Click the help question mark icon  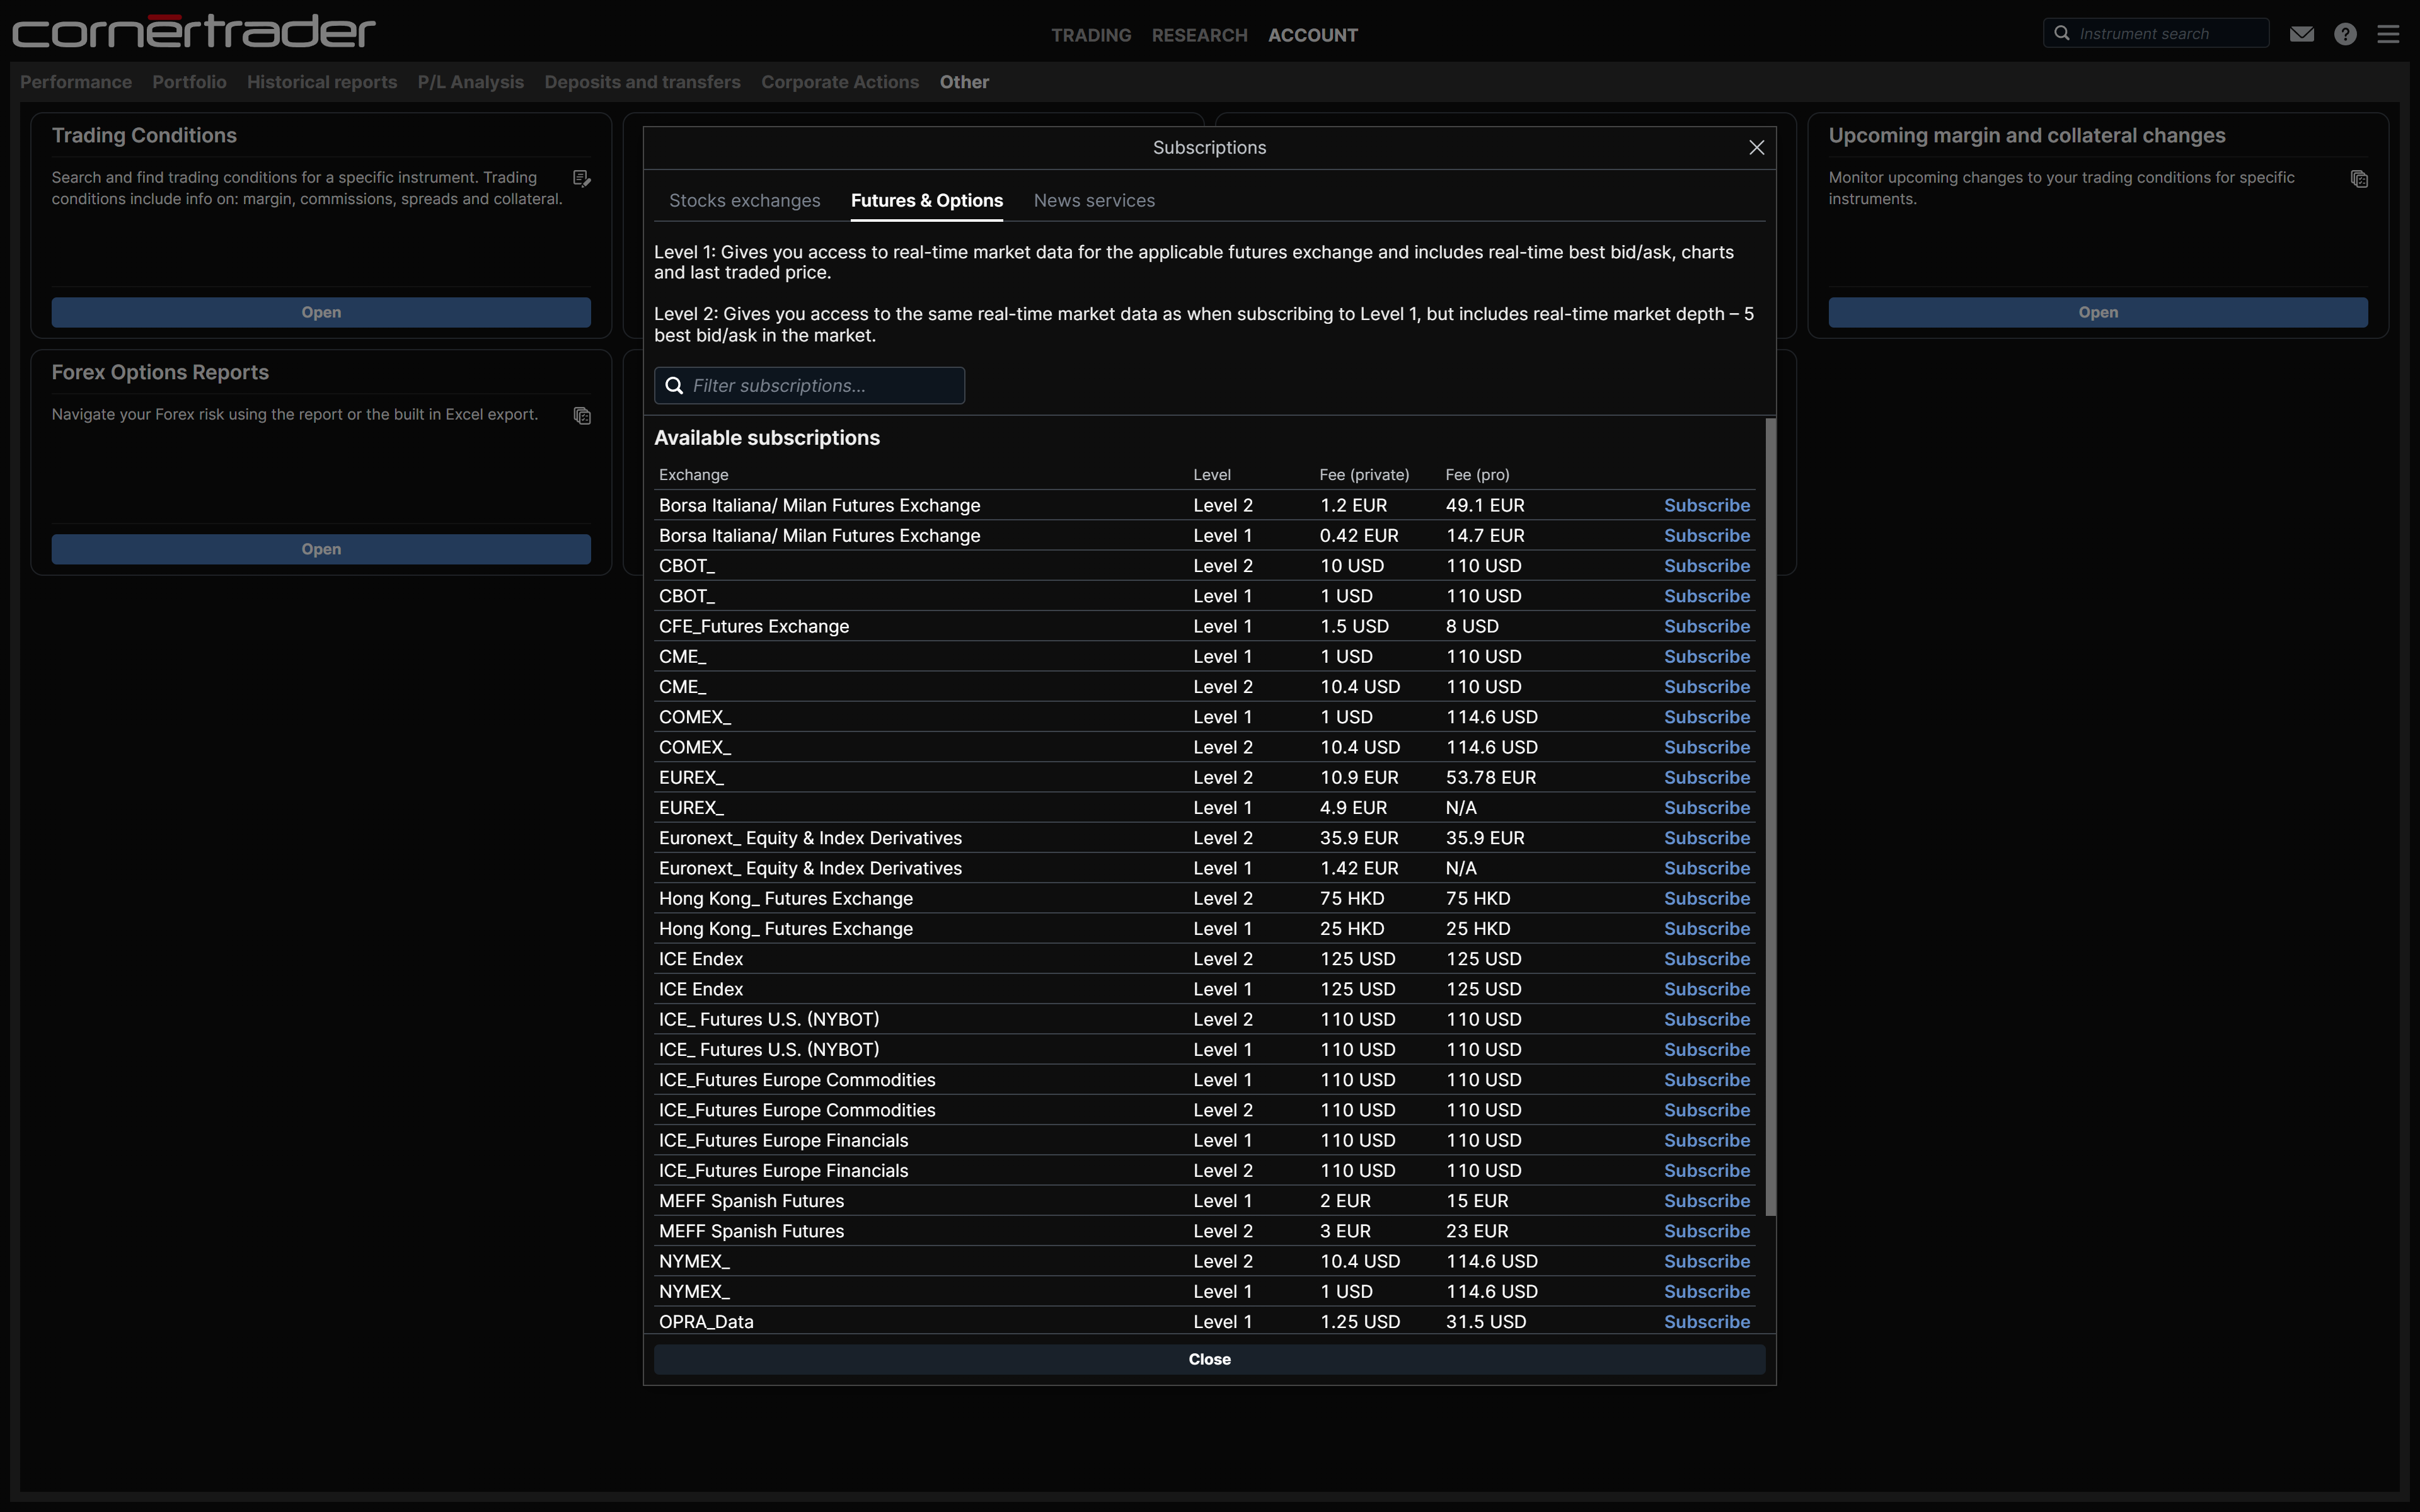[x=2345, y=34]
